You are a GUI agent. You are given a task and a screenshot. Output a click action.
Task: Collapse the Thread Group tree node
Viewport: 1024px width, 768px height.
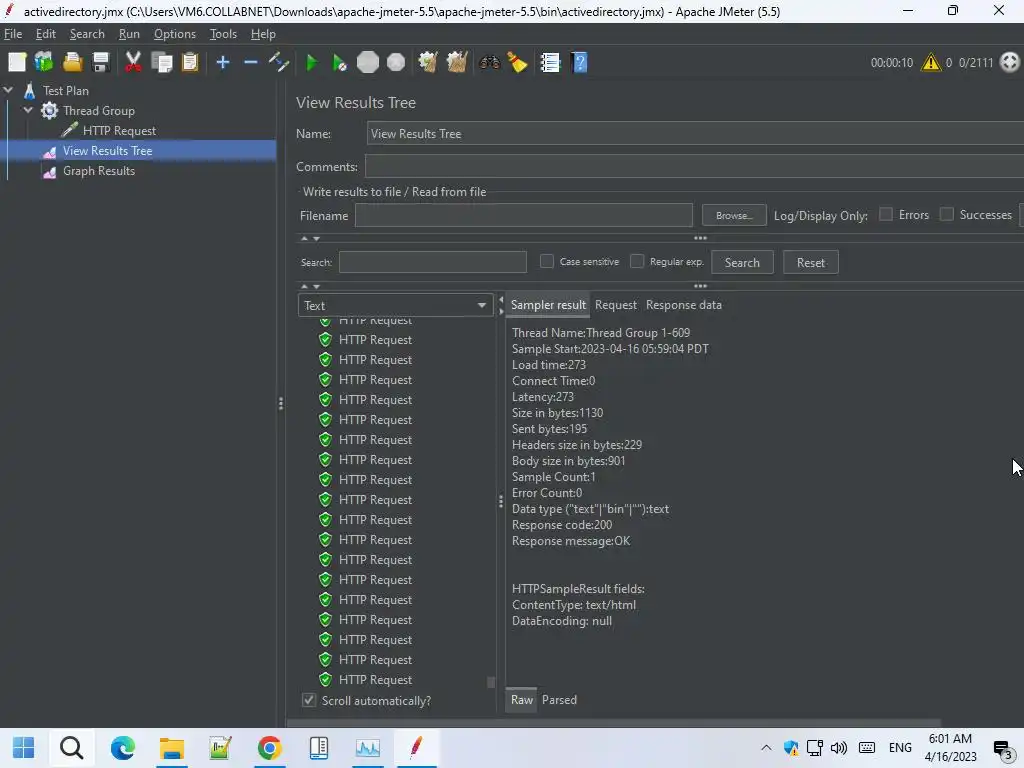pyautogui.click(x=28, y=110)
